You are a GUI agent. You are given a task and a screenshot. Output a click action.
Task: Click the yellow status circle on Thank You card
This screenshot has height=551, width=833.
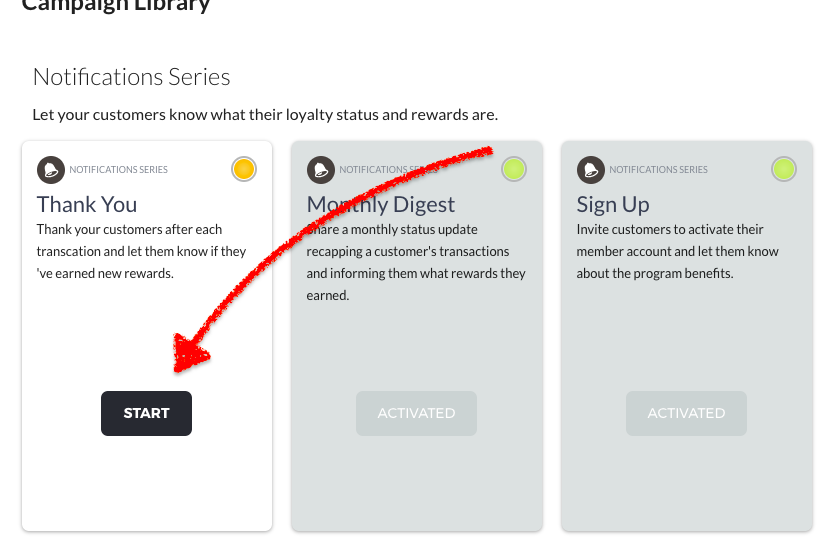[244, 169]
